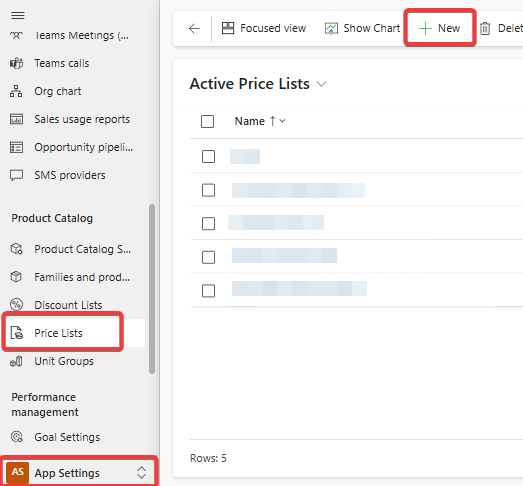Open the third price list name link
This screenshot has height=486, width=523.
[x=276, y=222]
